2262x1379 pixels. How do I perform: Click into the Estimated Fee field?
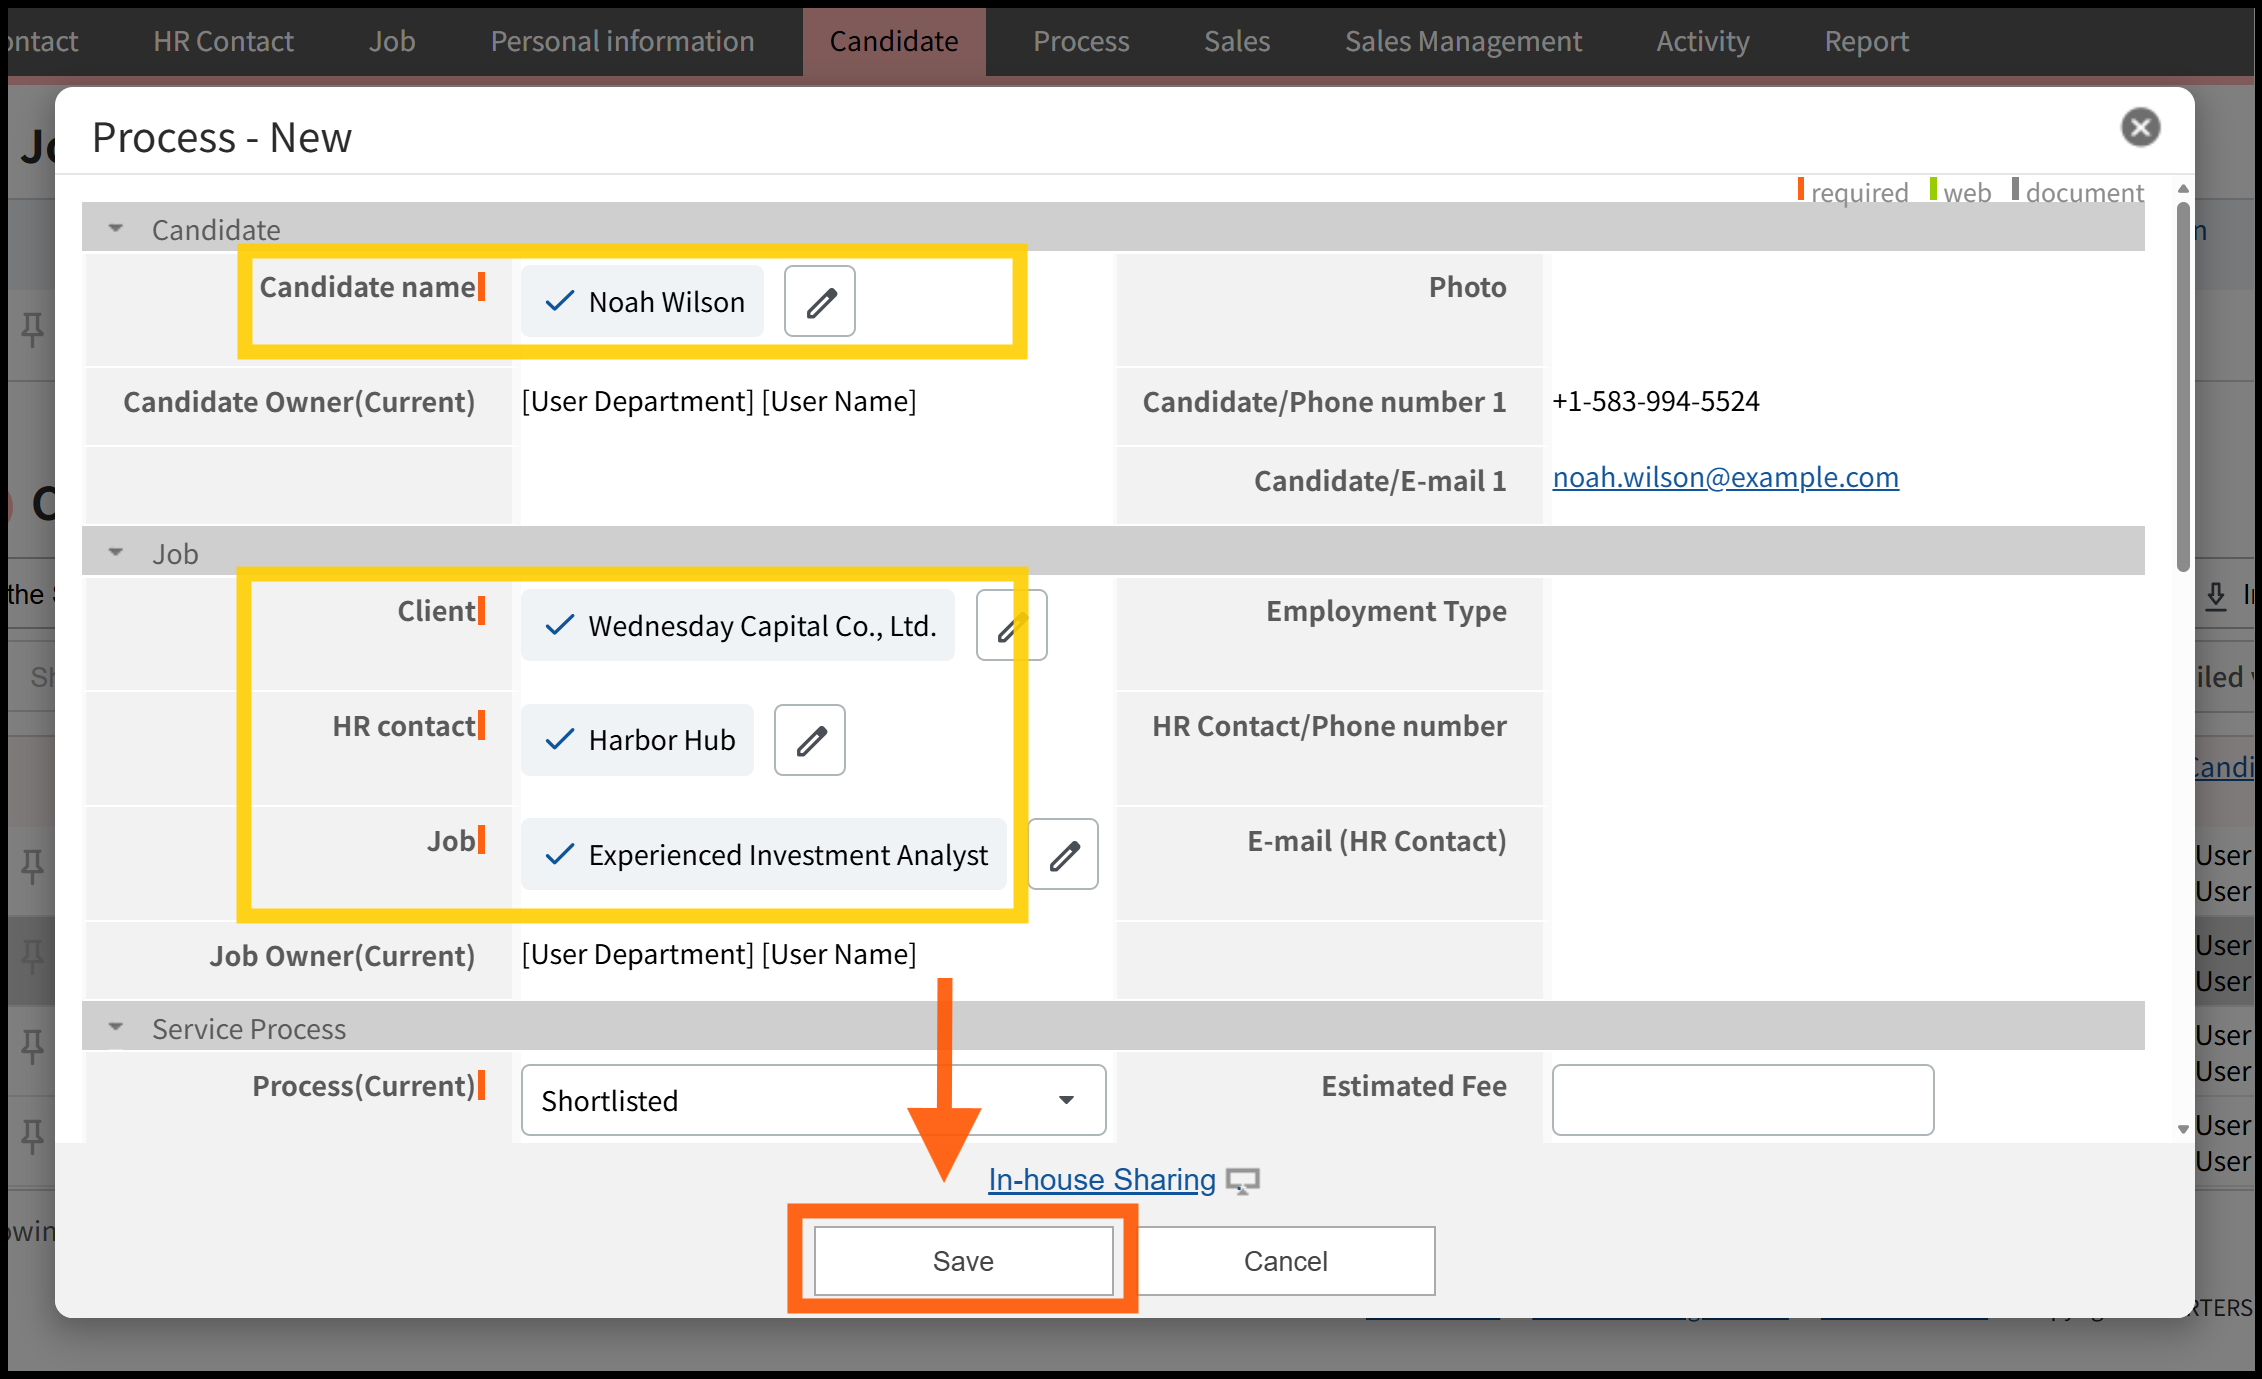[1742, 1100]
